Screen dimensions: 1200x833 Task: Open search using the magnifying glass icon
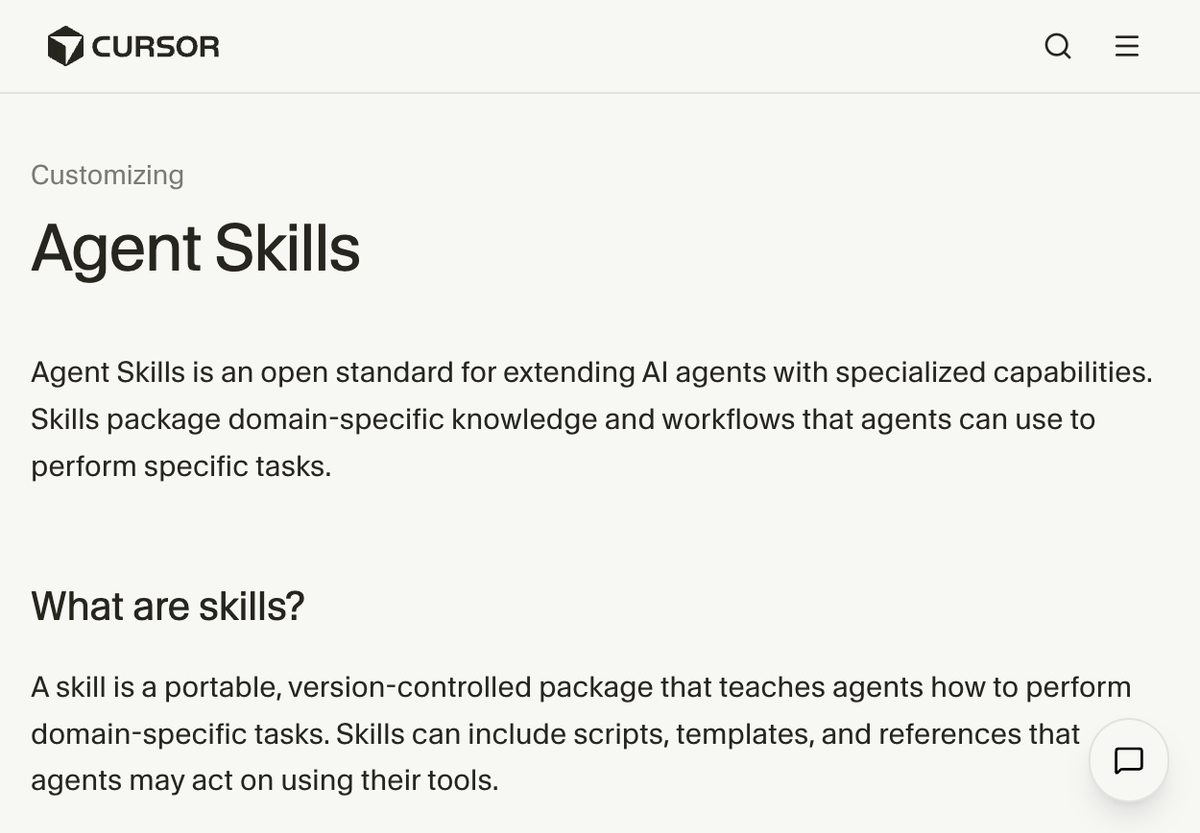(1057, 46)
